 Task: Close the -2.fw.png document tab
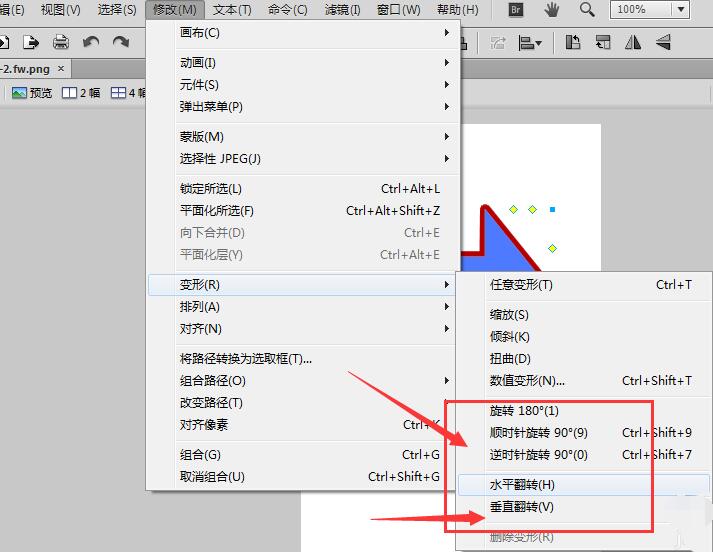(x=61, y=69)
